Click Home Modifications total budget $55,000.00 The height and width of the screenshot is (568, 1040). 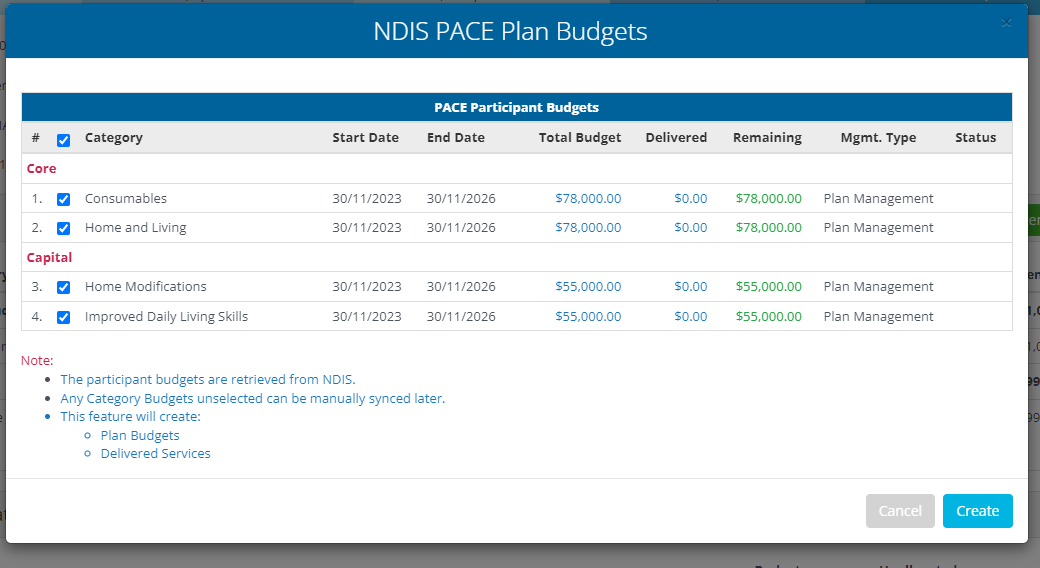tap(588, 287)
